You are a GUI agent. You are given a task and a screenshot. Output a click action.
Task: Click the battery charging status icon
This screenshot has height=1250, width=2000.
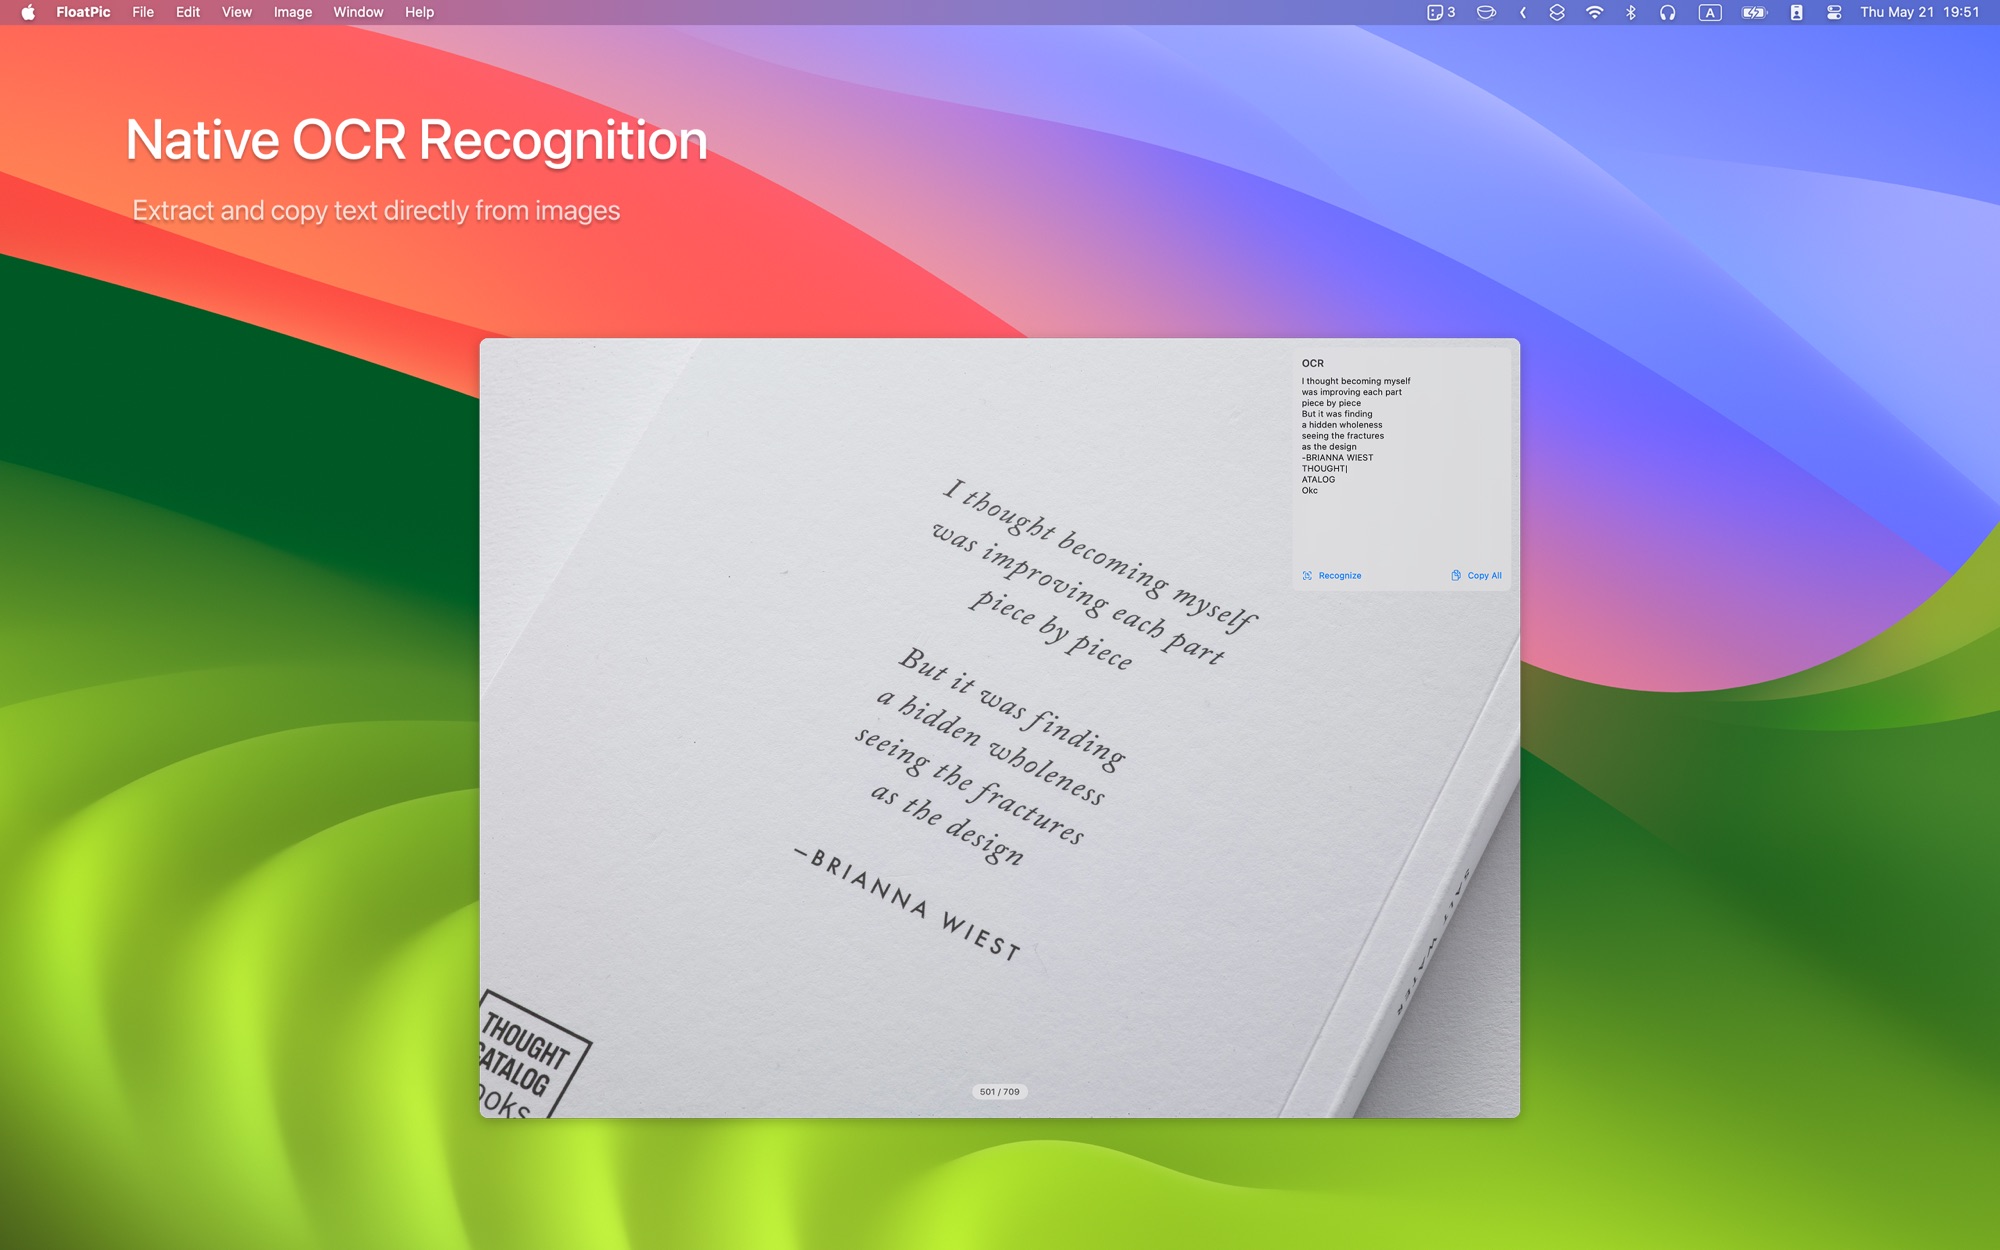click(x=1754, y=12)
